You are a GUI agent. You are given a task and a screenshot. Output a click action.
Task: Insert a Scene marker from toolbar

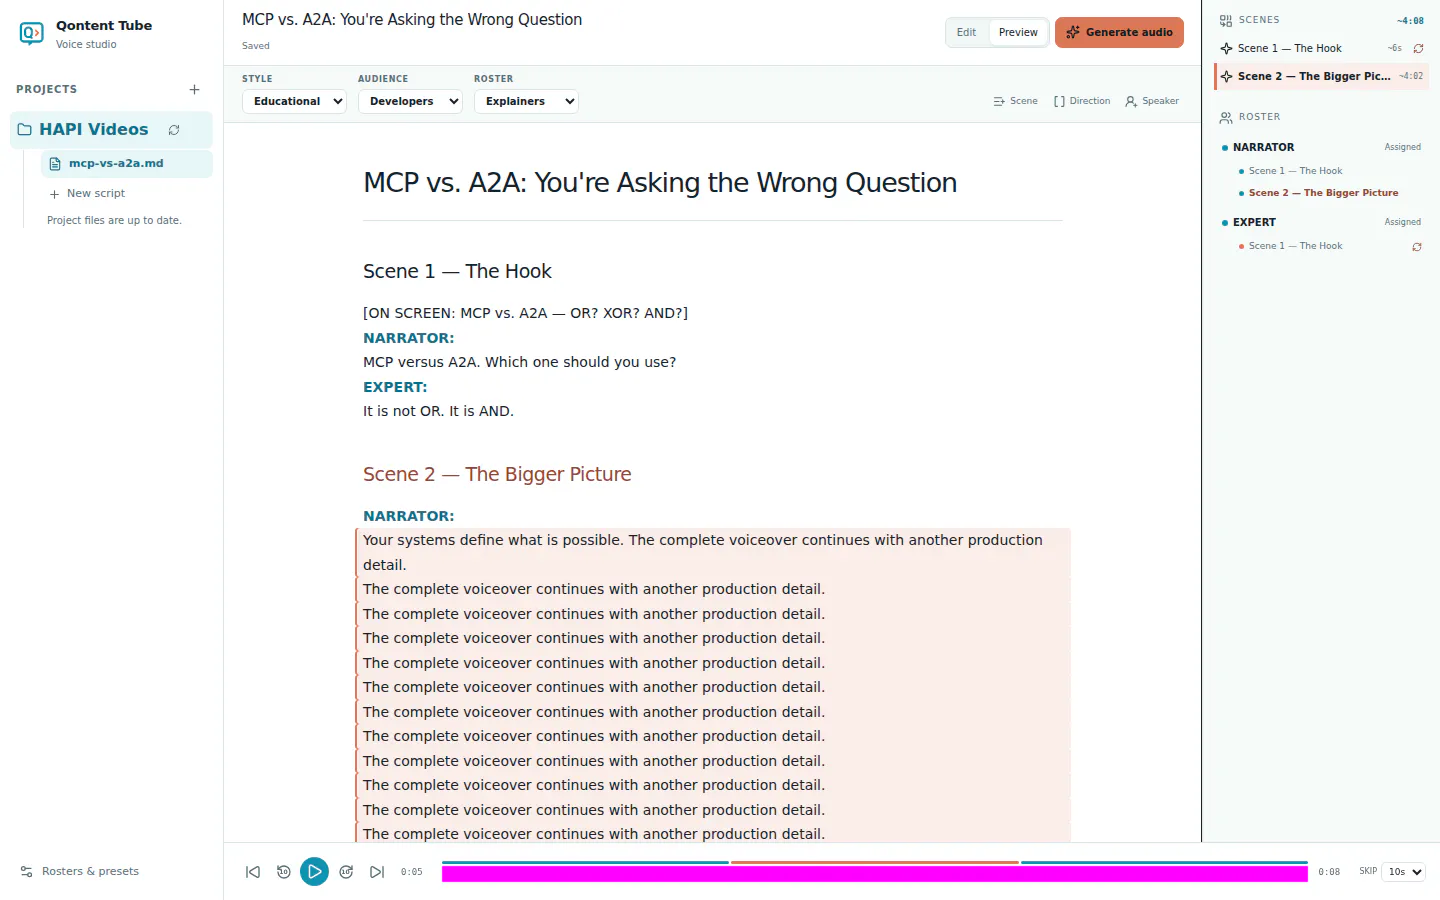click(x=1015, y=102)
